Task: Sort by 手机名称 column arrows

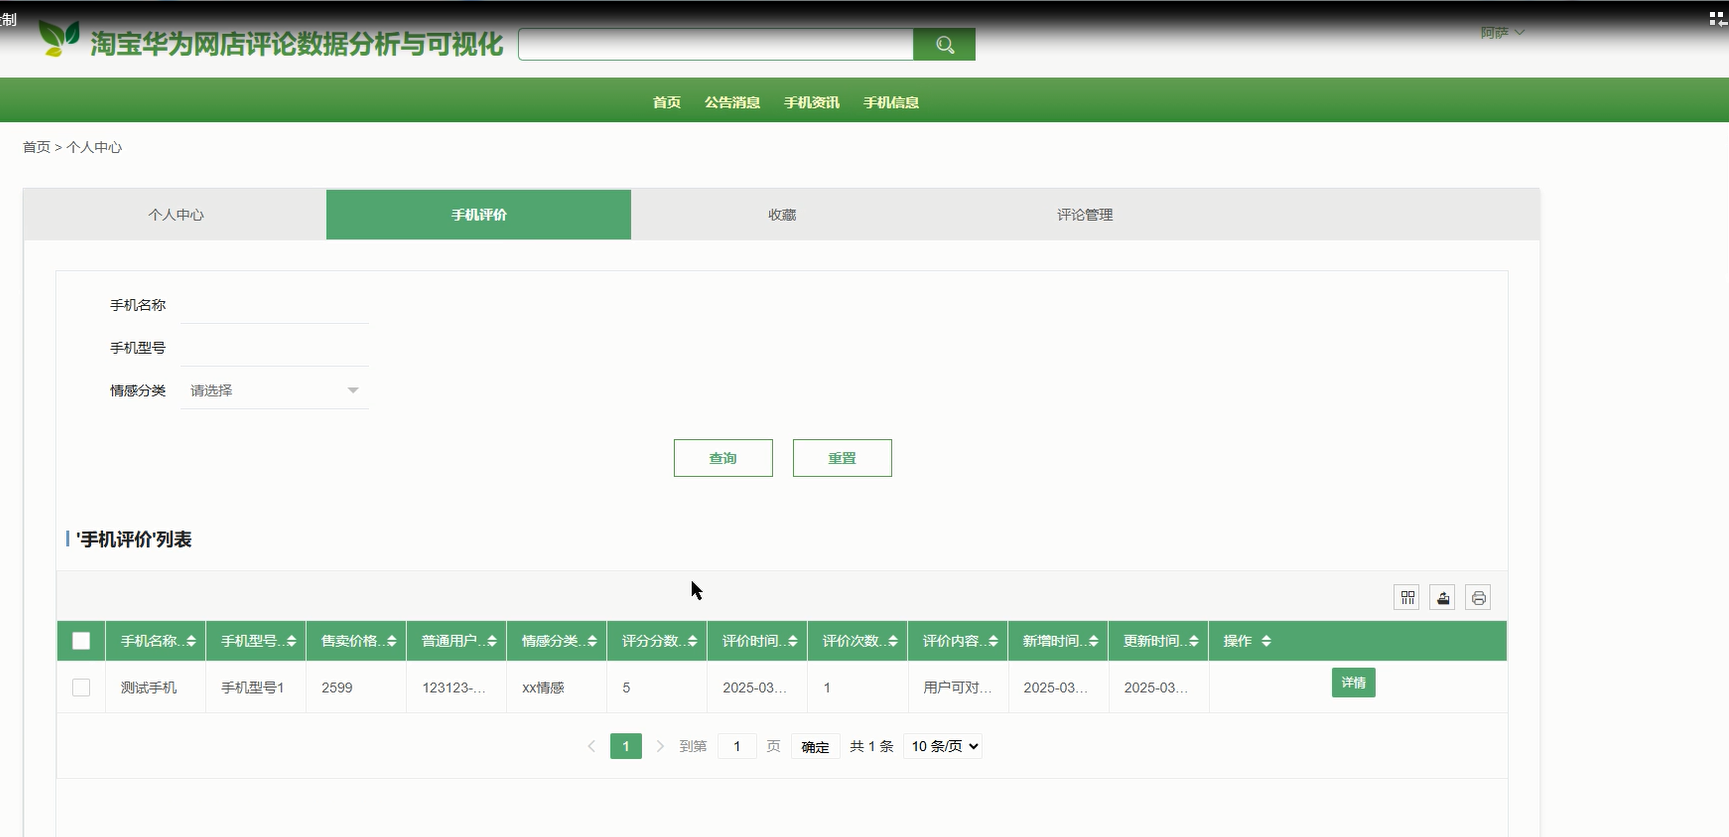Action: point(191,641)
